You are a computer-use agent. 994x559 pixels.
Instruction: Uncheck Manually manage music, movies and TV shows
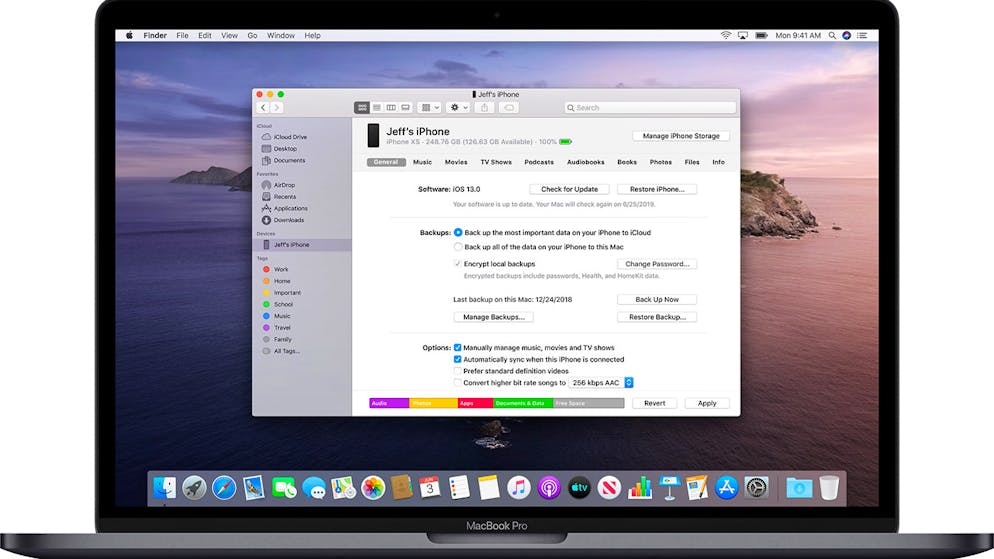tap(457, 347)
